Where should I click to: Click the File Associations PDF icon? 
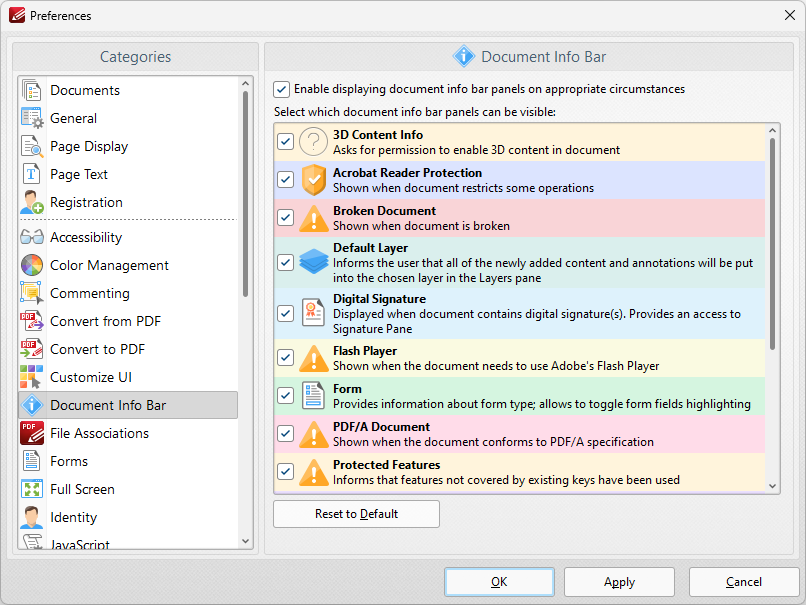[32, 433]
